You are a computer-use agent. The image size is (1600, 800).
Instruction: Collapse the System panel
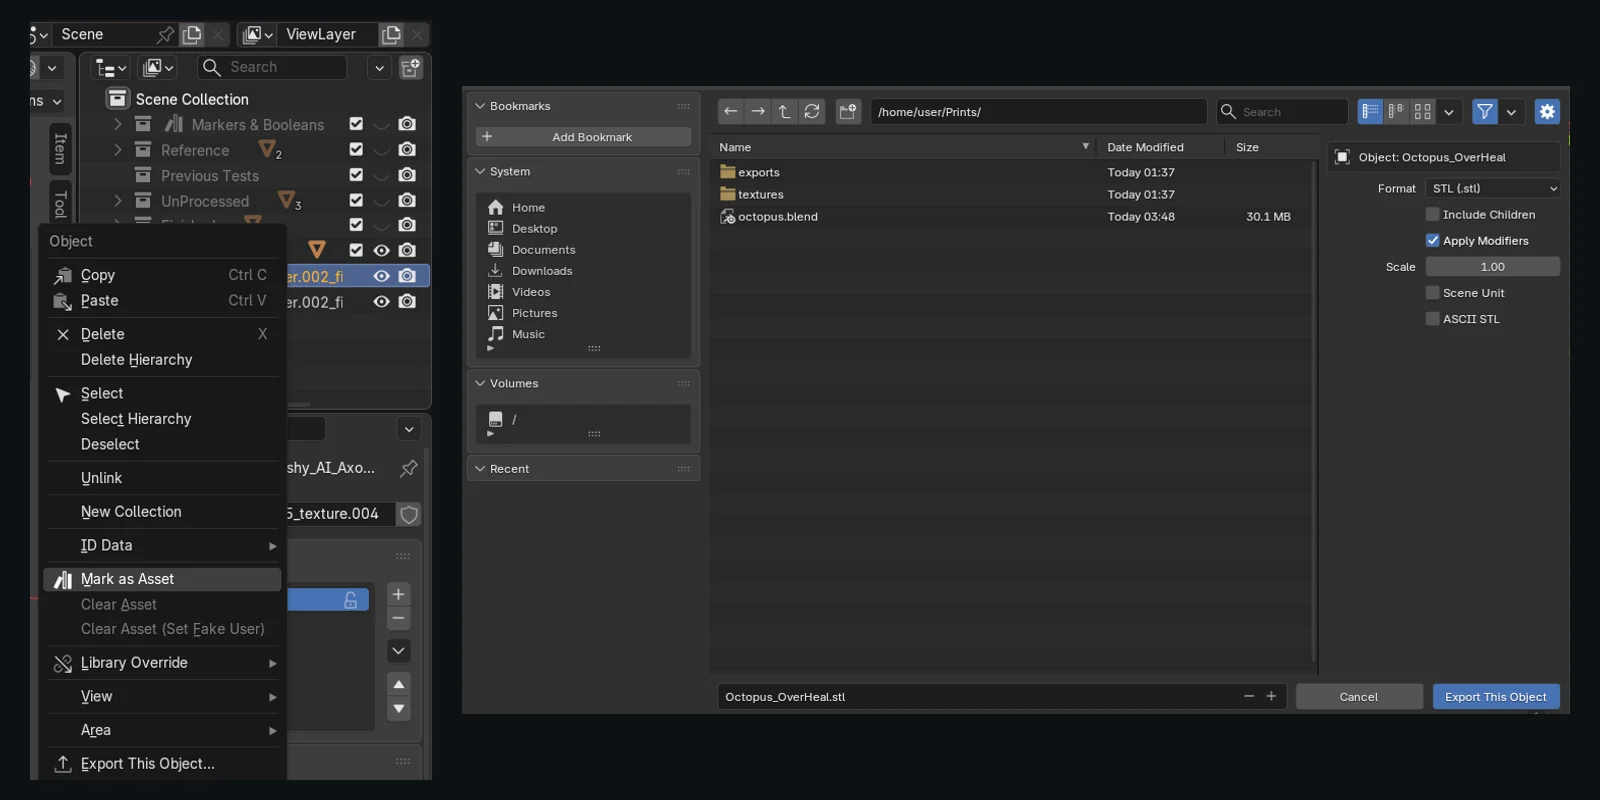coord(480,171)
